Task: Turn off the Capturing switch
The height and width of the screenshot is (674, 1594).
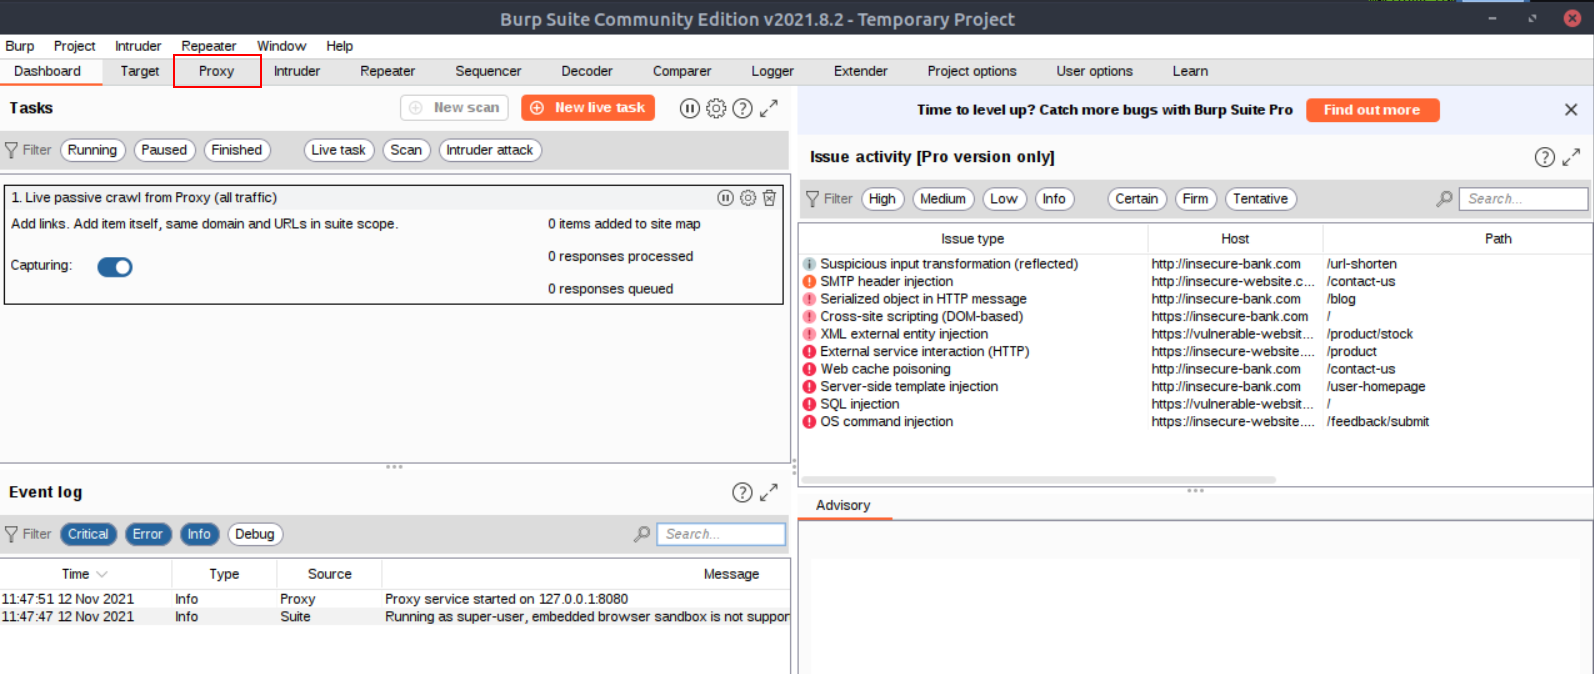Action: point(115,267)
